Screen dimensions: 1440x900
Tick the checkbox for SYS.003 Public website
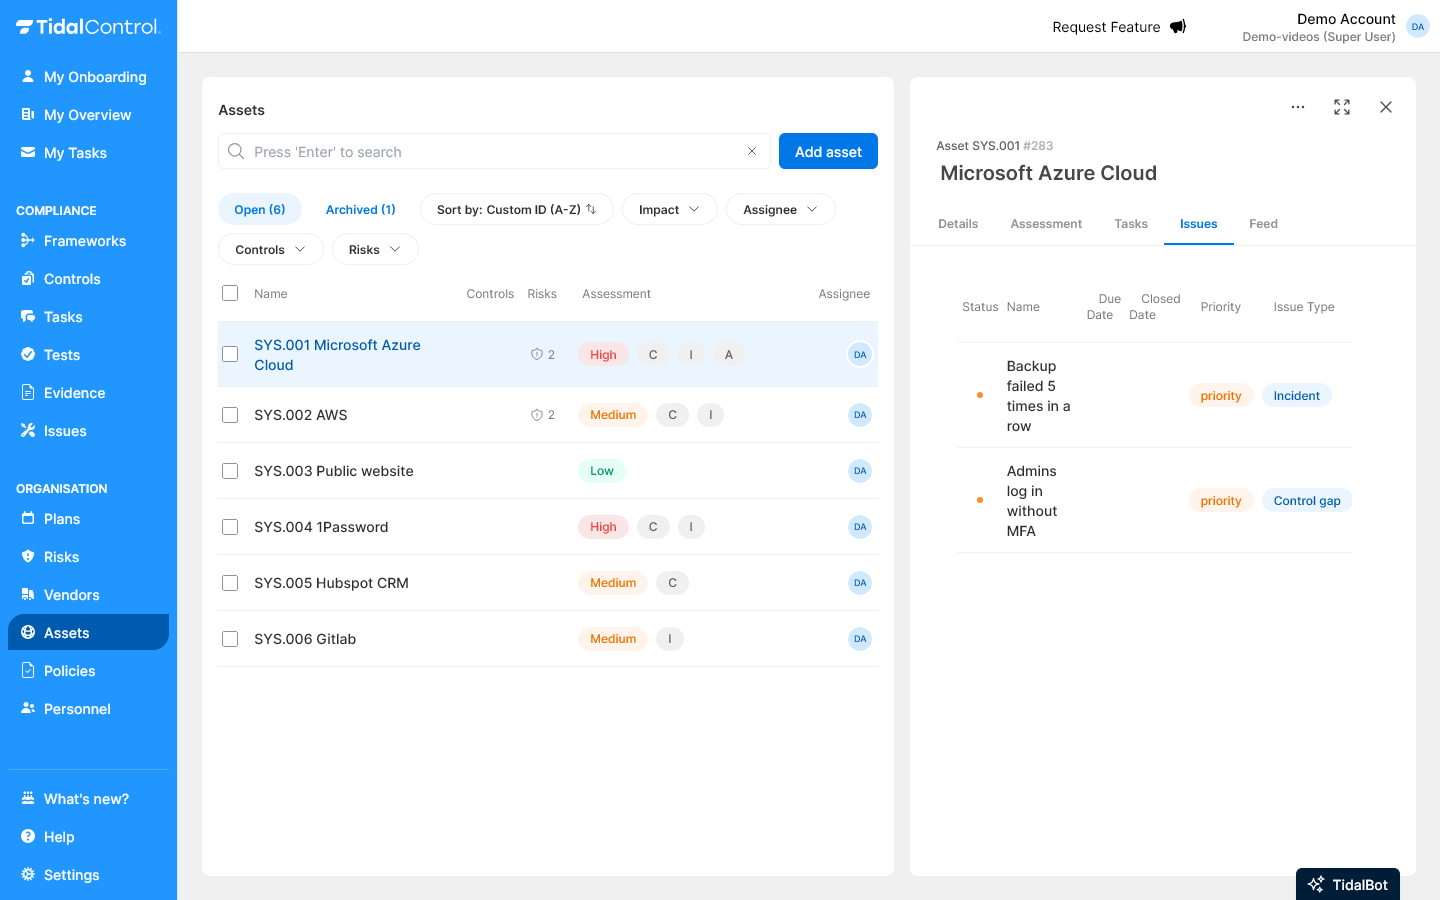point(230,471)
